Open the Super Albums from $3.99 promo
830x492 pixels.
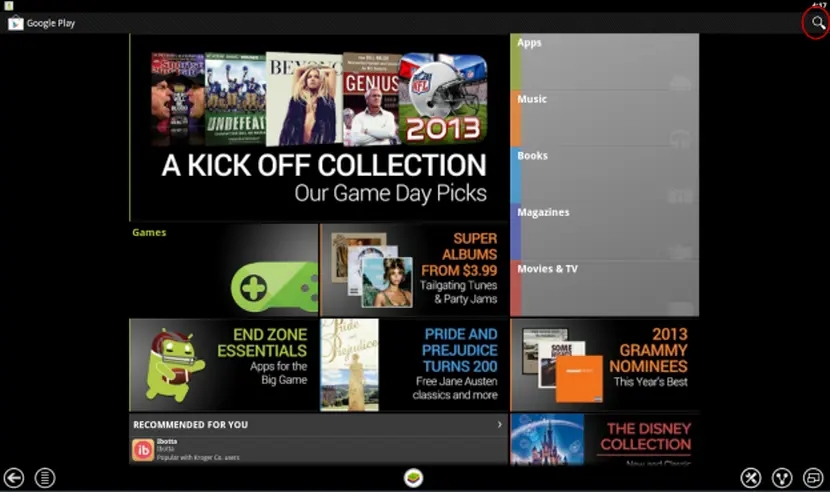click(x=414, y=270)
